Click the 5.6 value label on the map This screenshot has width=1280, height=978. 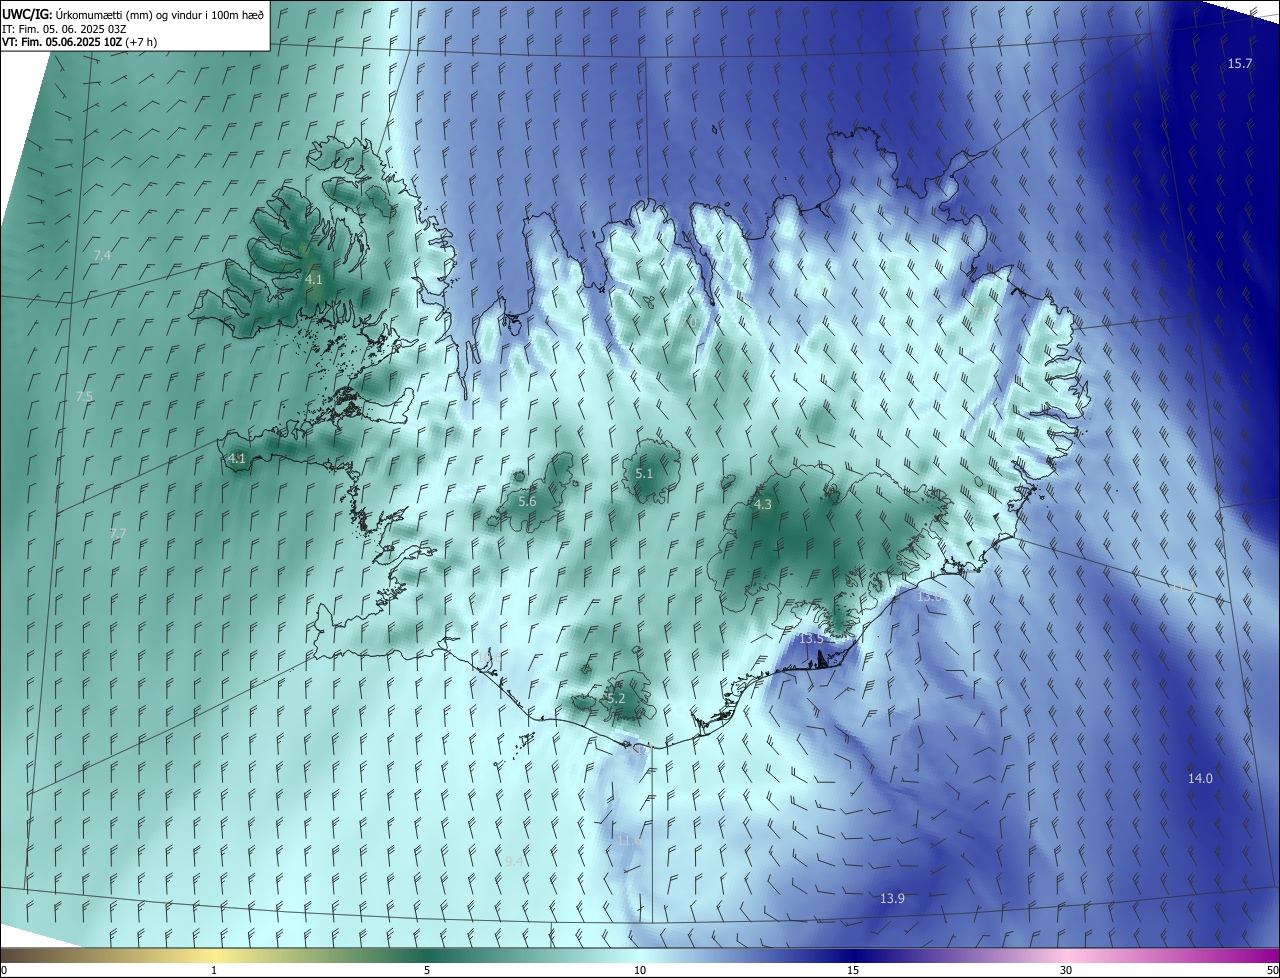click(x=527, y=501)
